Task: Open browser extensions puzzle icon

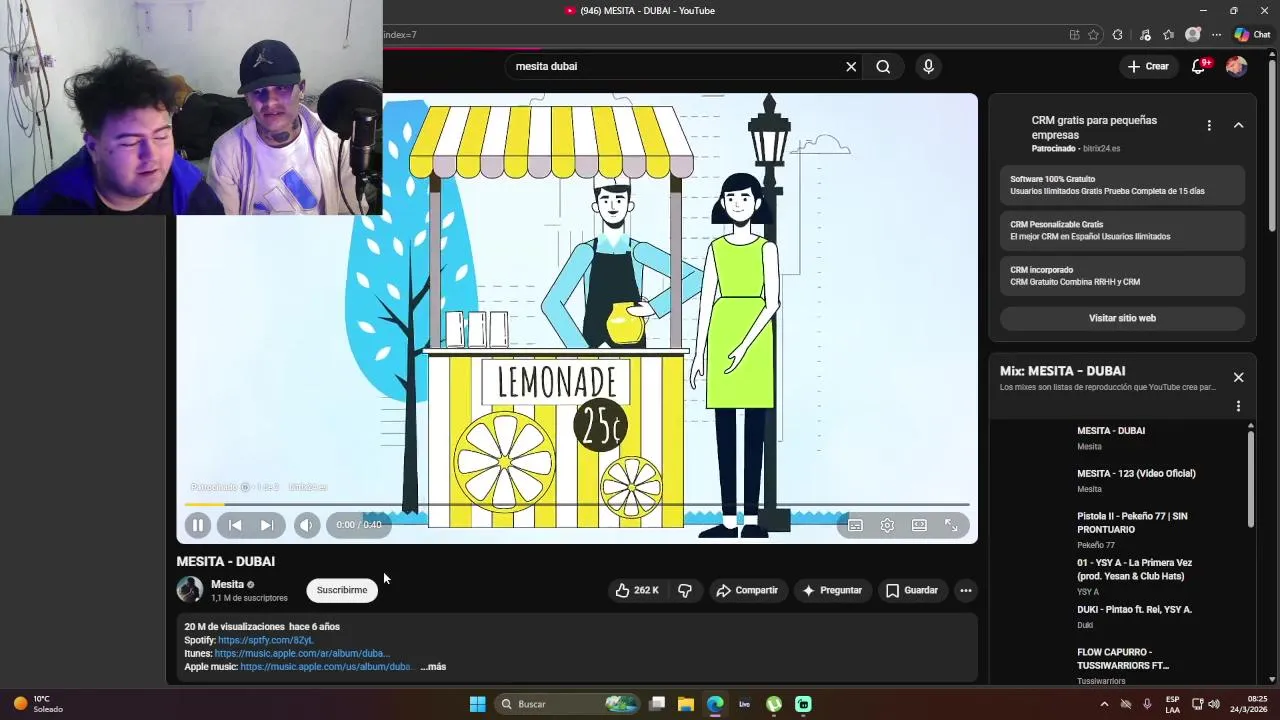Action: 1118,35
